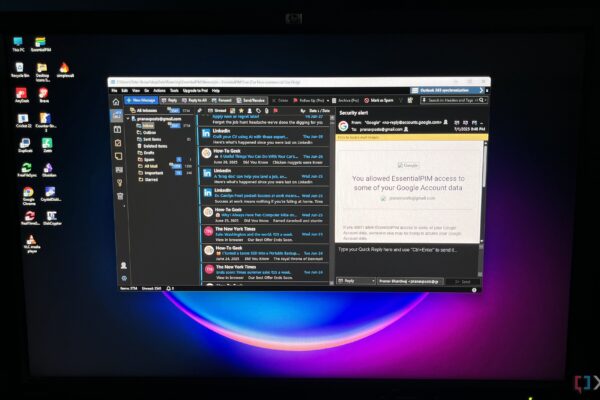Image resolution: width=600 pixels, height=400 pixels.
Task: Click the message list vertical scrollbar
Action: click(x=332, y=200)
